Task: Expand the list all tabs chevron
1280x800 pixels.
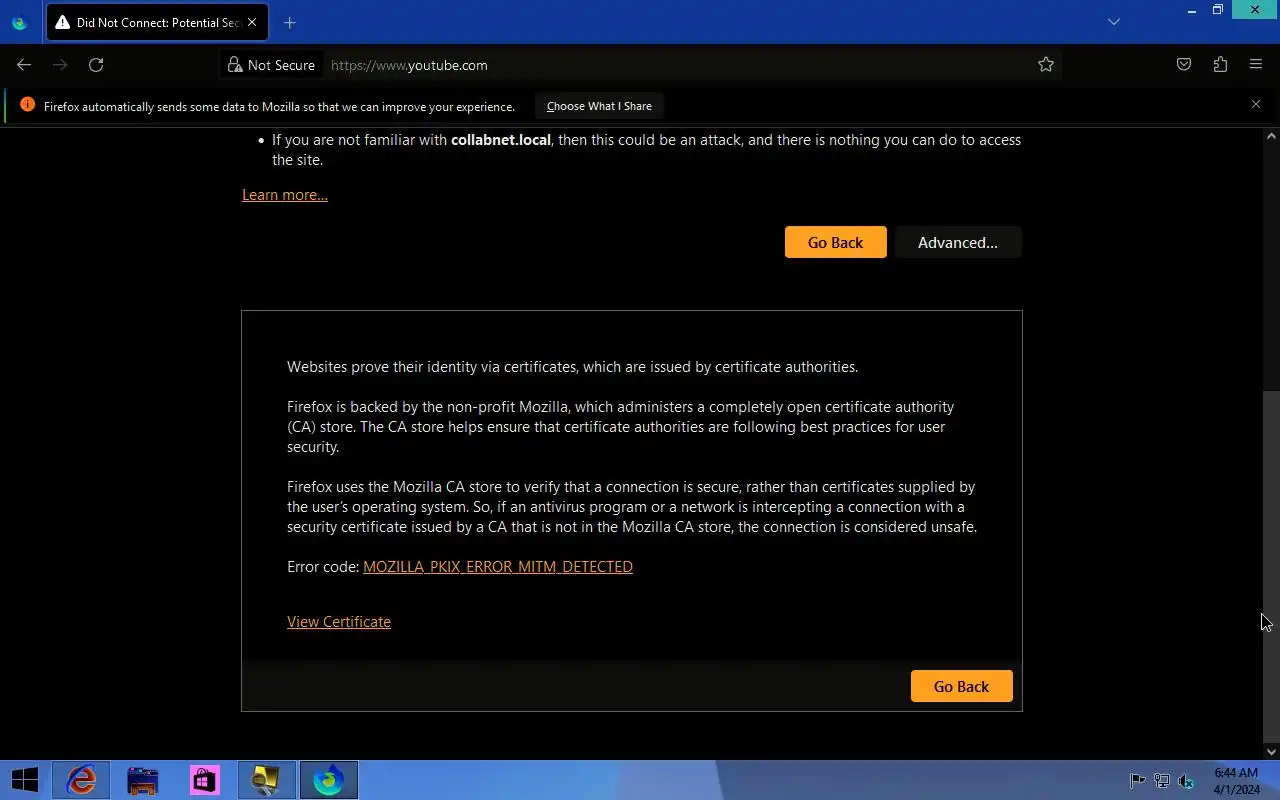Action: [x=1114, y=22]
